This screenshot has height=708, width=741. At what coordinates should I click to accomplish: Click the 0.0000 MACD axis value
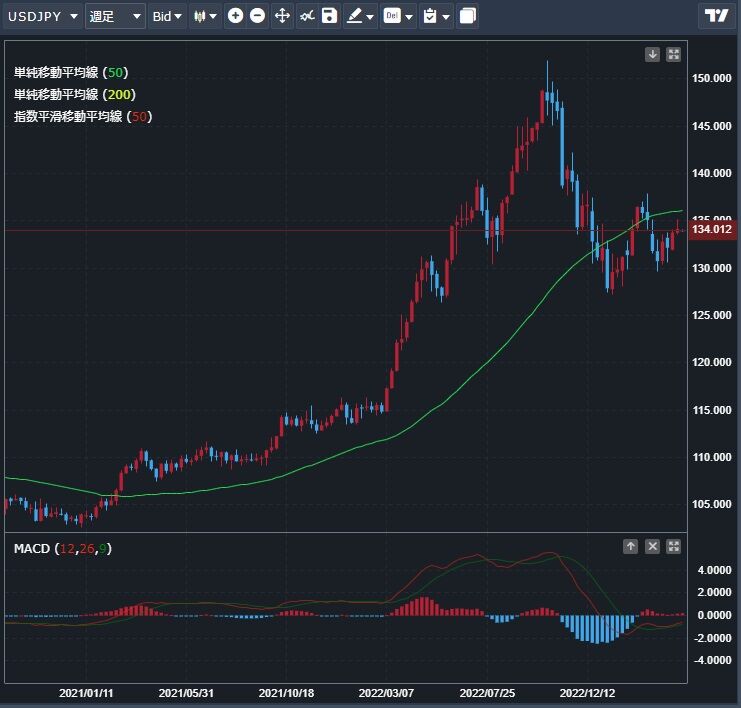point(714,615)
